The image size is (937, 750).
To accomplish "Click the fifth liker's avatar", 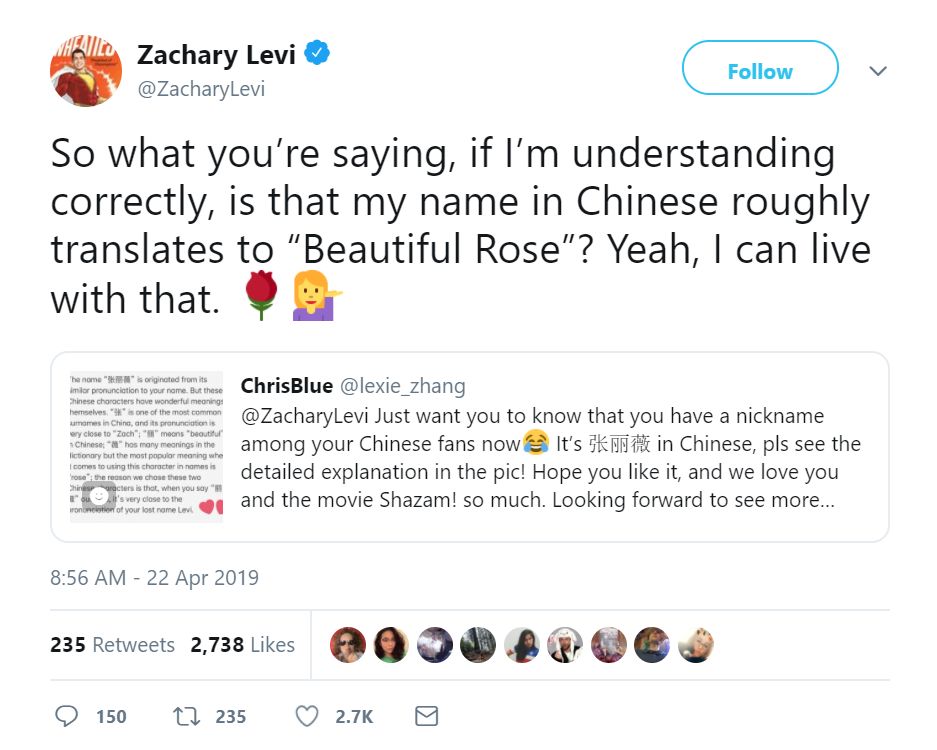I will coord(522,645).
